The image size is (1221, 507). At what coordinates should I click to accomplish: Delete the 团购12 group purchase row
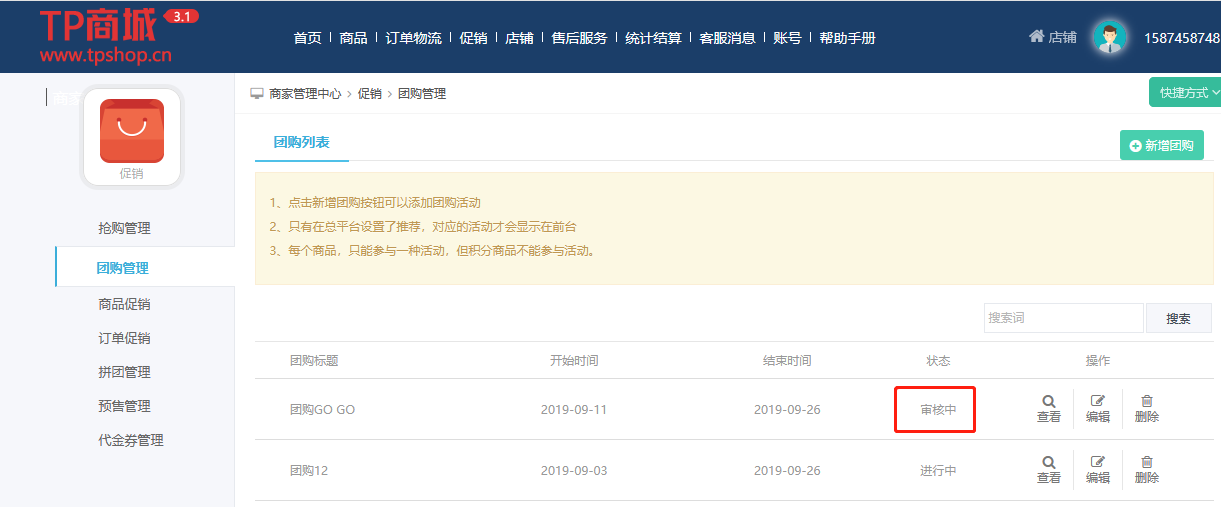(1146, 462)
